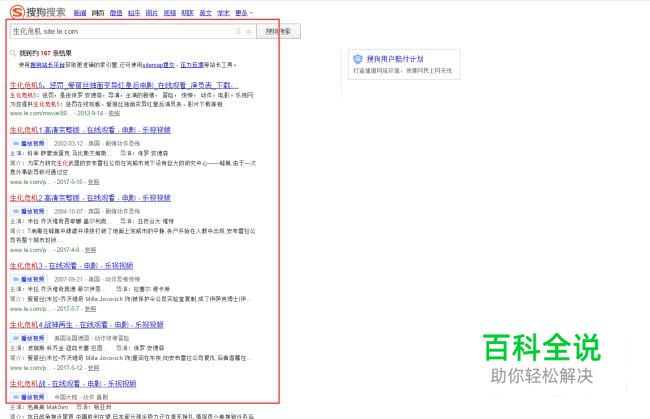The height and width of the screenshot is (419, 650).
Task: Click 播放视频 button under 生化危机2
Action: pos(29,211)
